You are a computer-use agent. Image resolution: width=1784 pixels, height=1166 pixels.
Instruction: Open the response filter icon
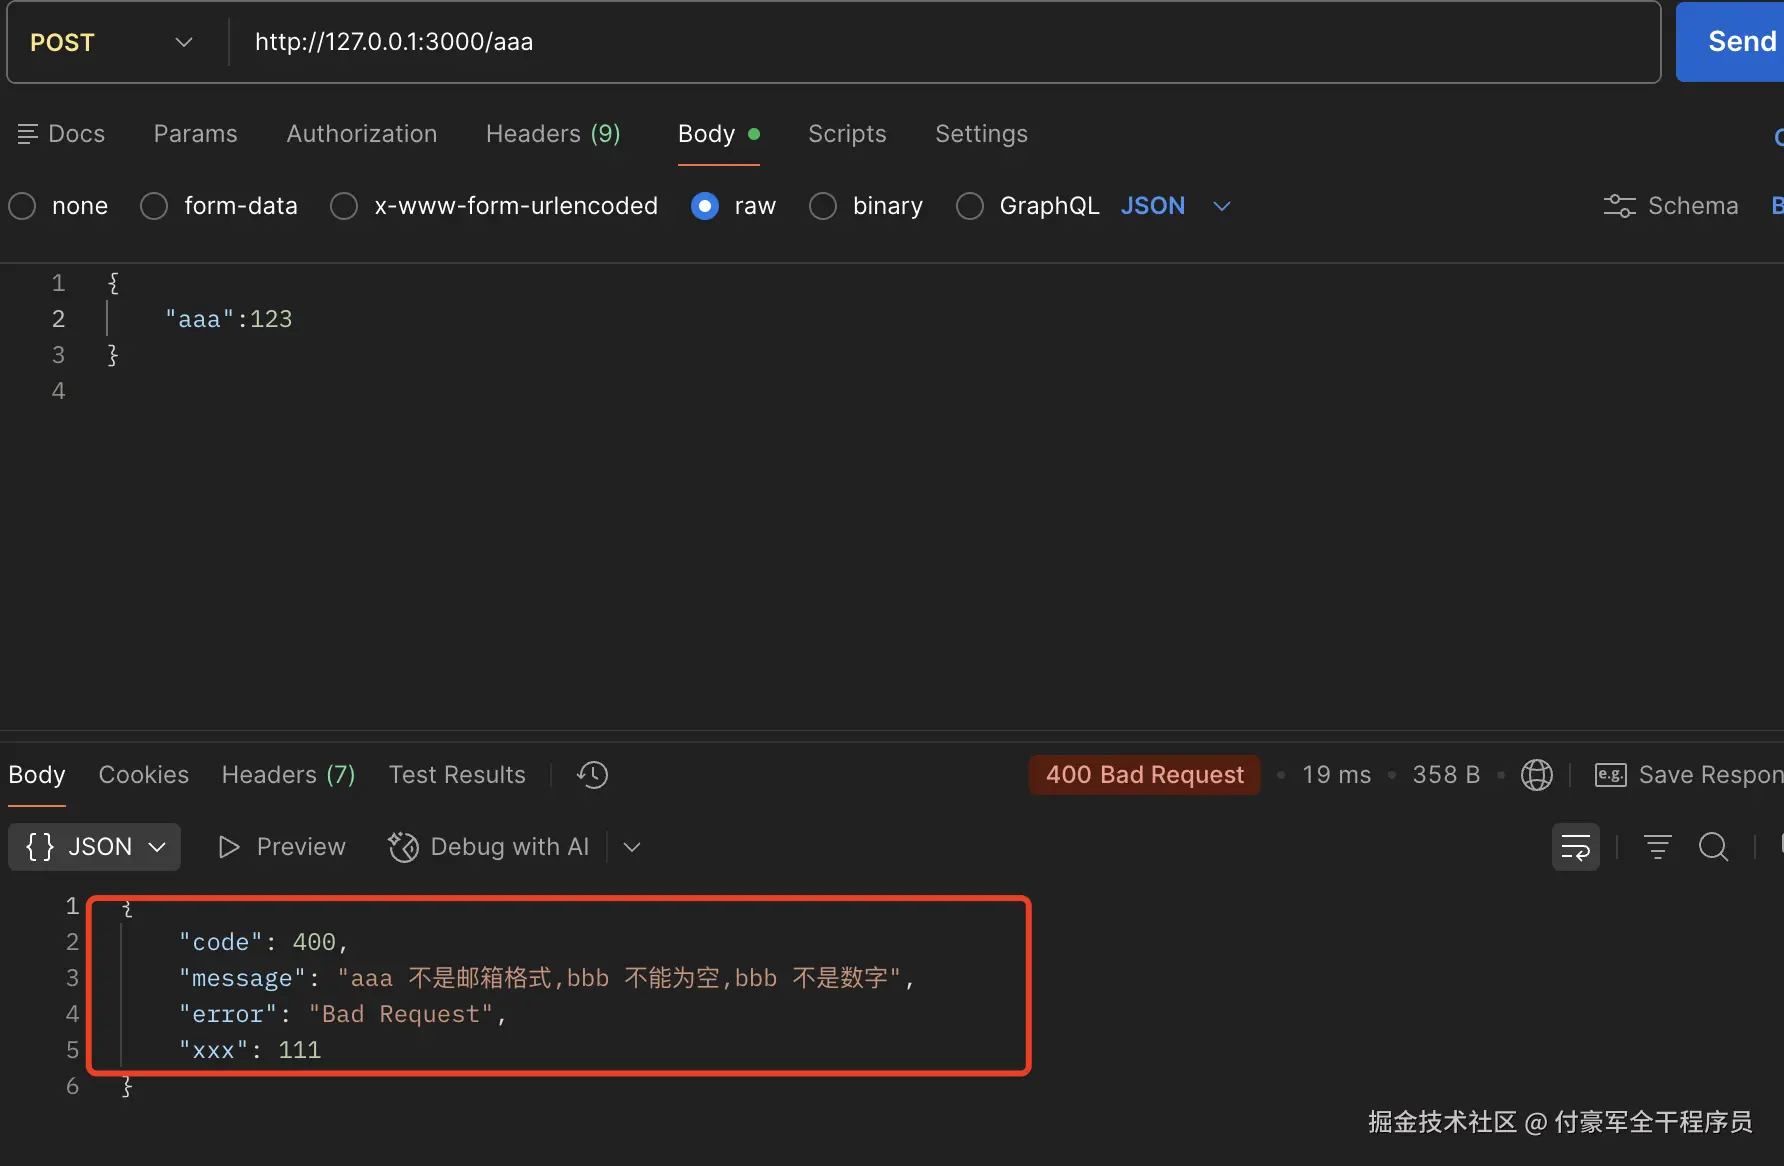click(x=1657, y=847)
